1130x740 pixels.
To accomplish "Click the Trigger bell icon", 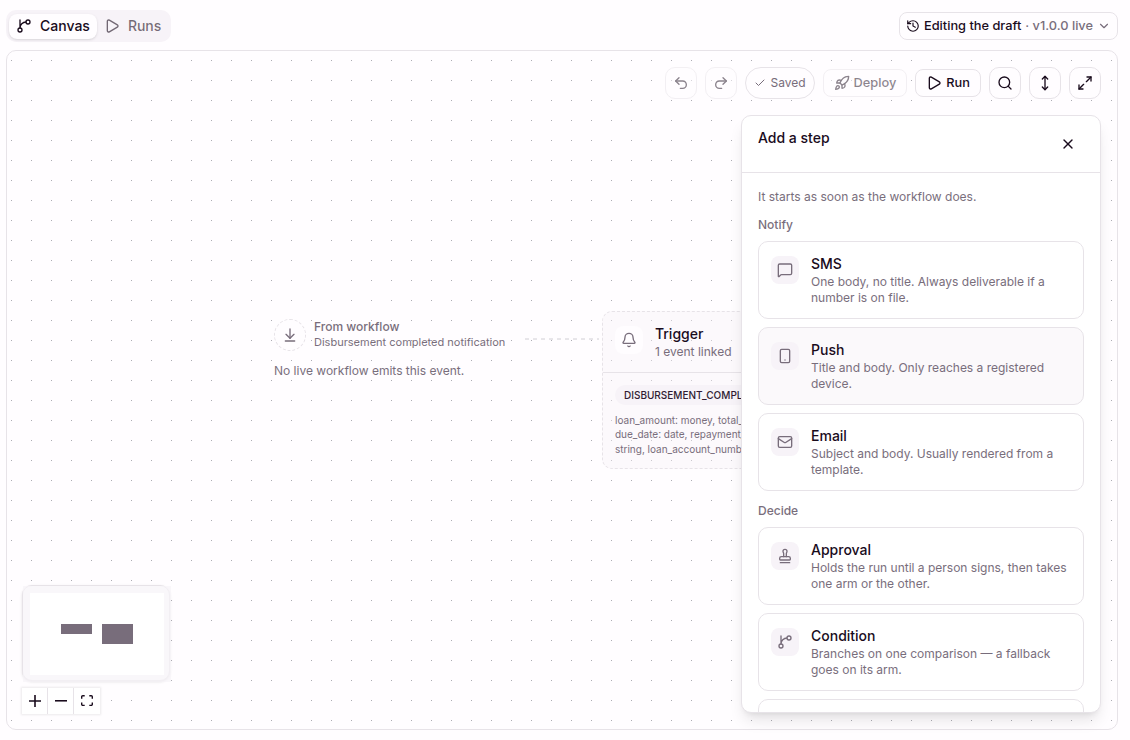I will click(x=629, y=339).
